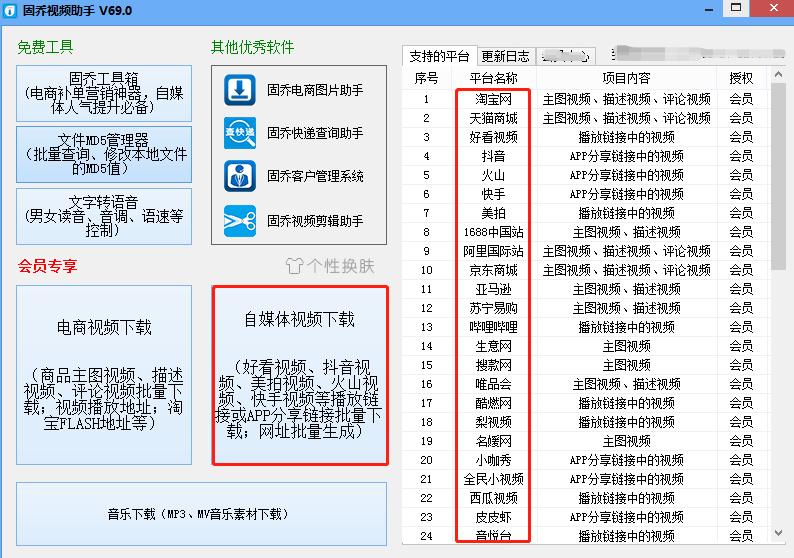Open the 固乔视频剪辑助手 text link
Viewport: 794px width, 558px height.
pyautogui.click(x=315, y=221)
